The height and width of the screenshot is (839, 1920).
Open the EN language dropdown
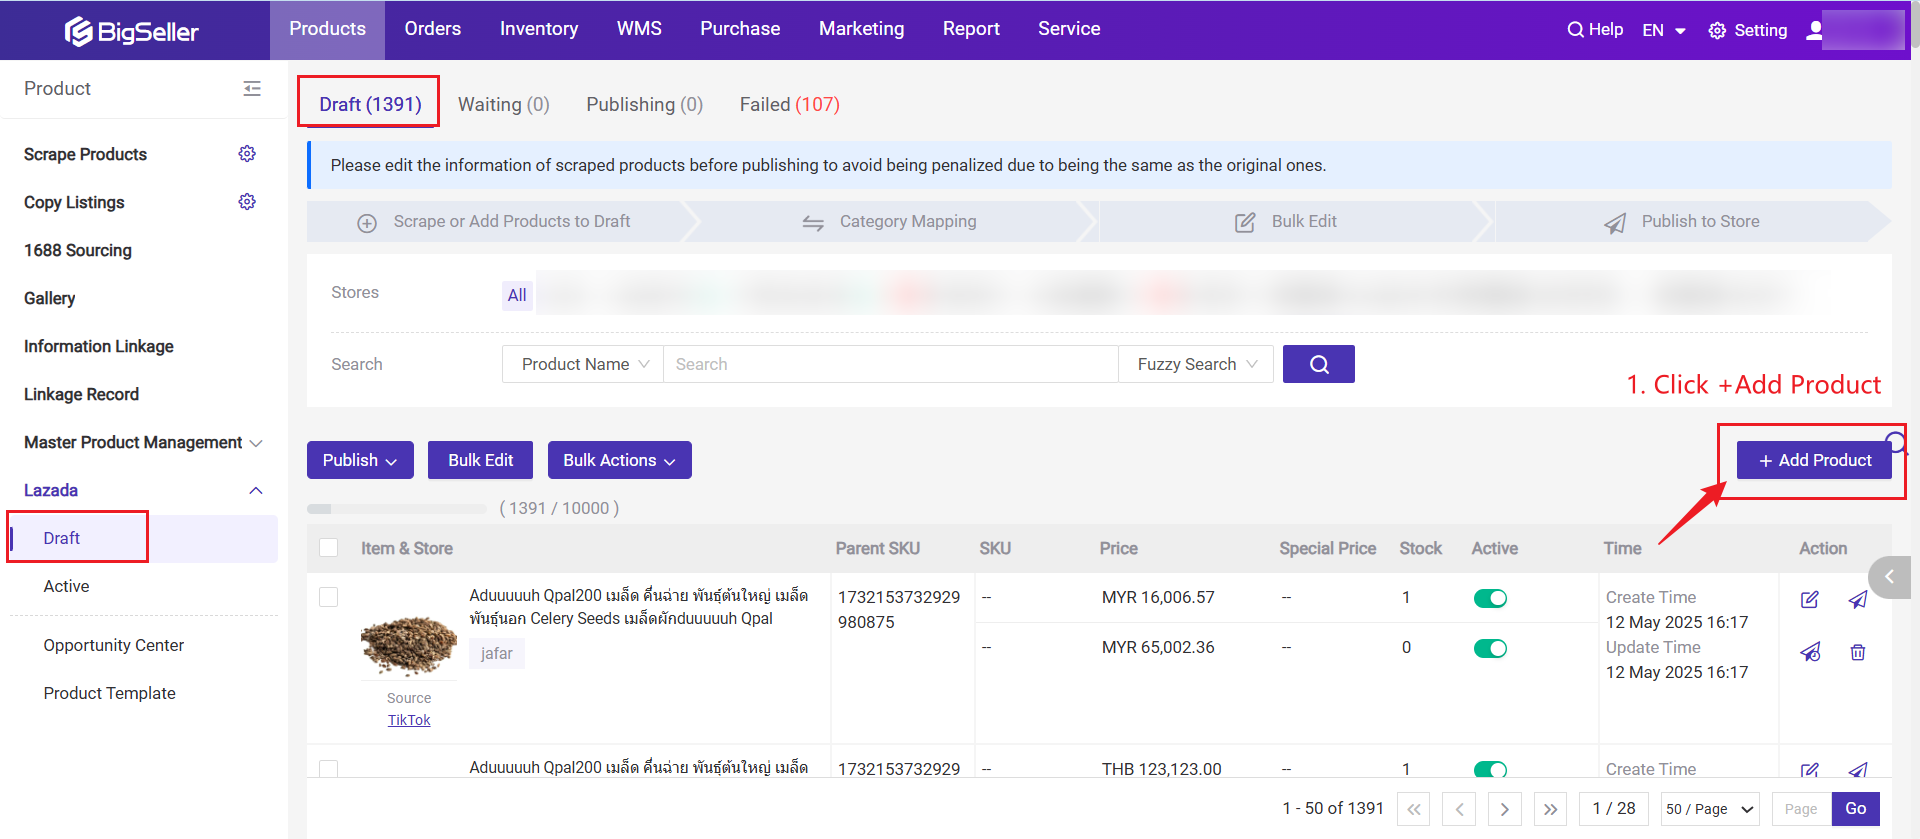click(x=1664, y=30)
